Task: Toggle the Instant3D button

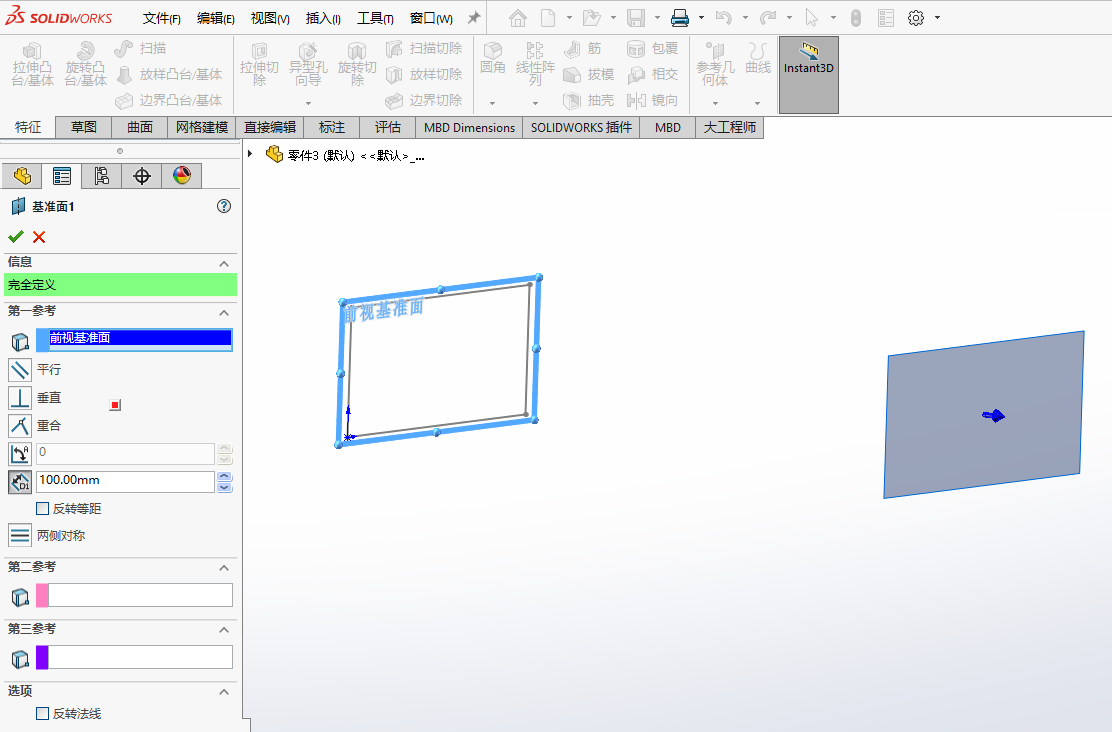Action: coord(808,60)
